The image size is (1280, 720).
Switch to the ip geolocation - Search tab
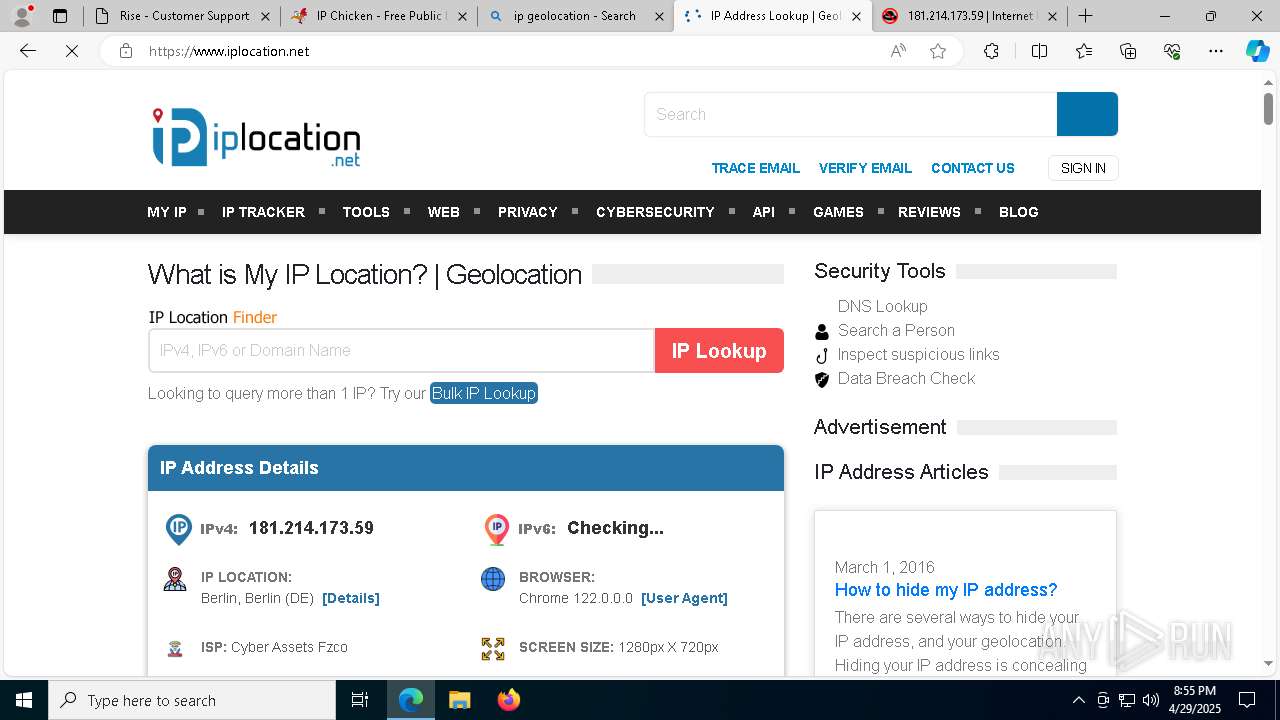tap(575, 16)
